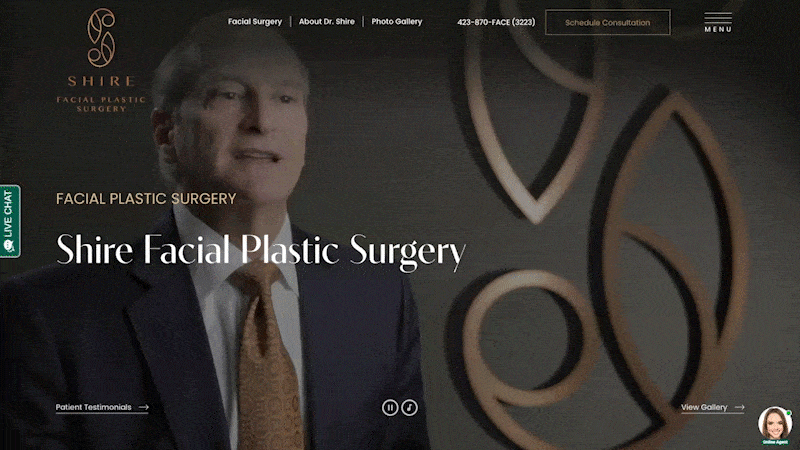Click the arrow next to Patient Testimonials
800x450 pixels.
[x=143, y=407]
